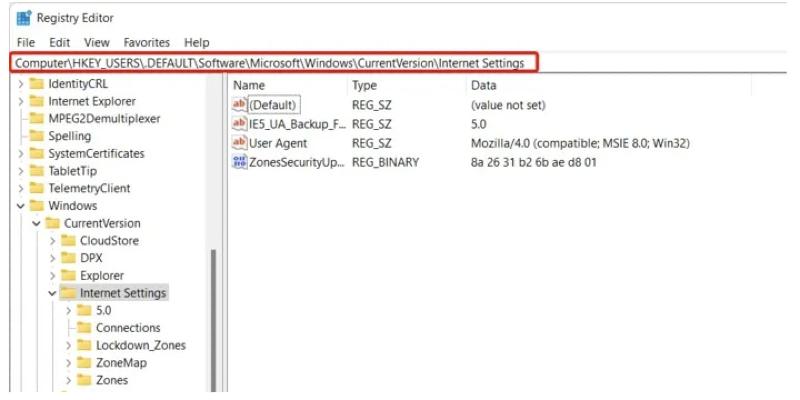This screenshot has height=400, width=800.
Task: Click the REG_BINARY type cell
Action: click(x=386, y=162)
